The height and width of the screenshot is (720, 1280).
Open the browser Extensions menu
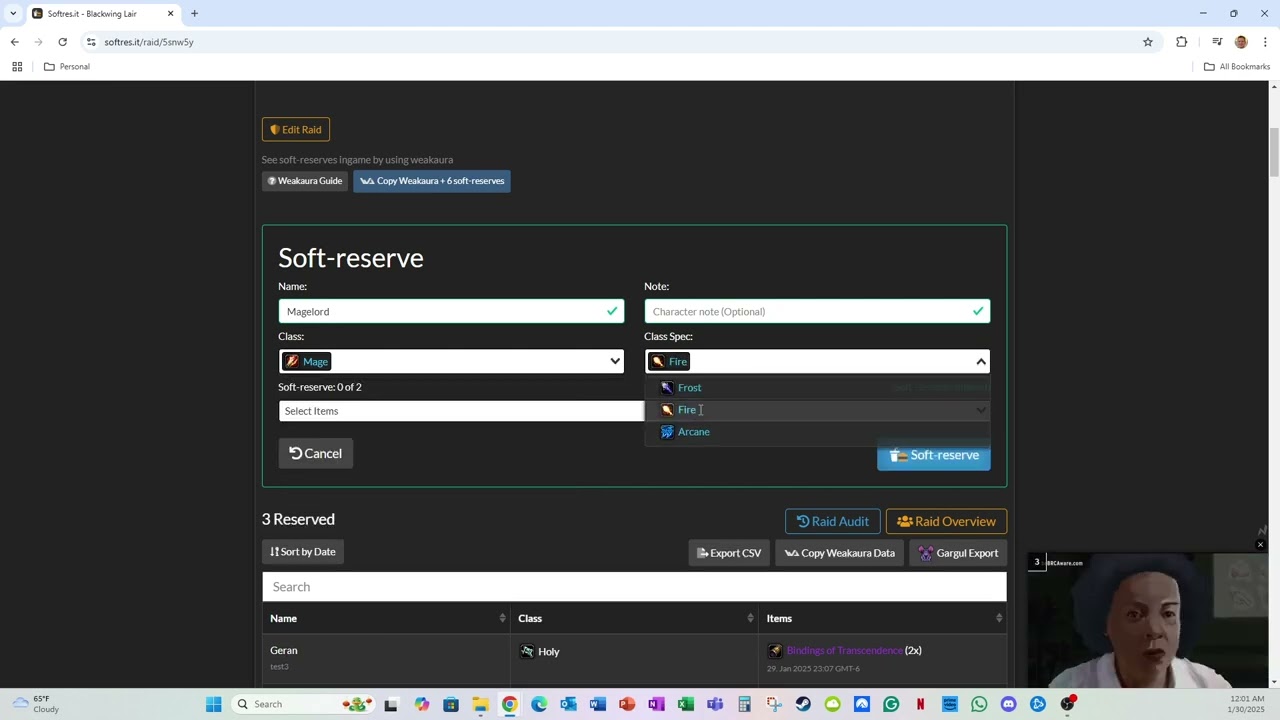point(1182,42)
